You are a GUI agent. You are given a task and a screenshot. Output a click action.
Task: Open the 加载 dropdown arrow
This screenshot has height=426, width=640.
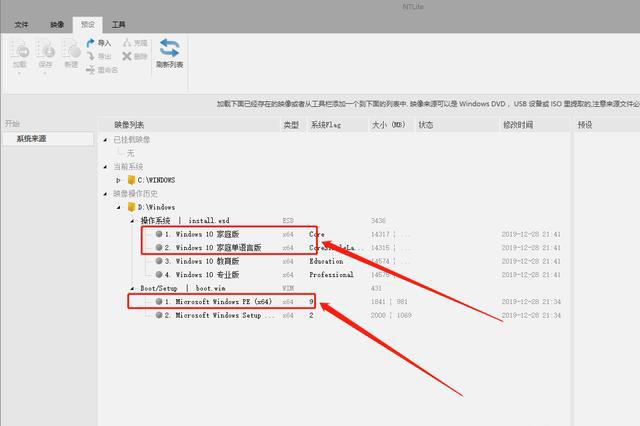(19, 73)
